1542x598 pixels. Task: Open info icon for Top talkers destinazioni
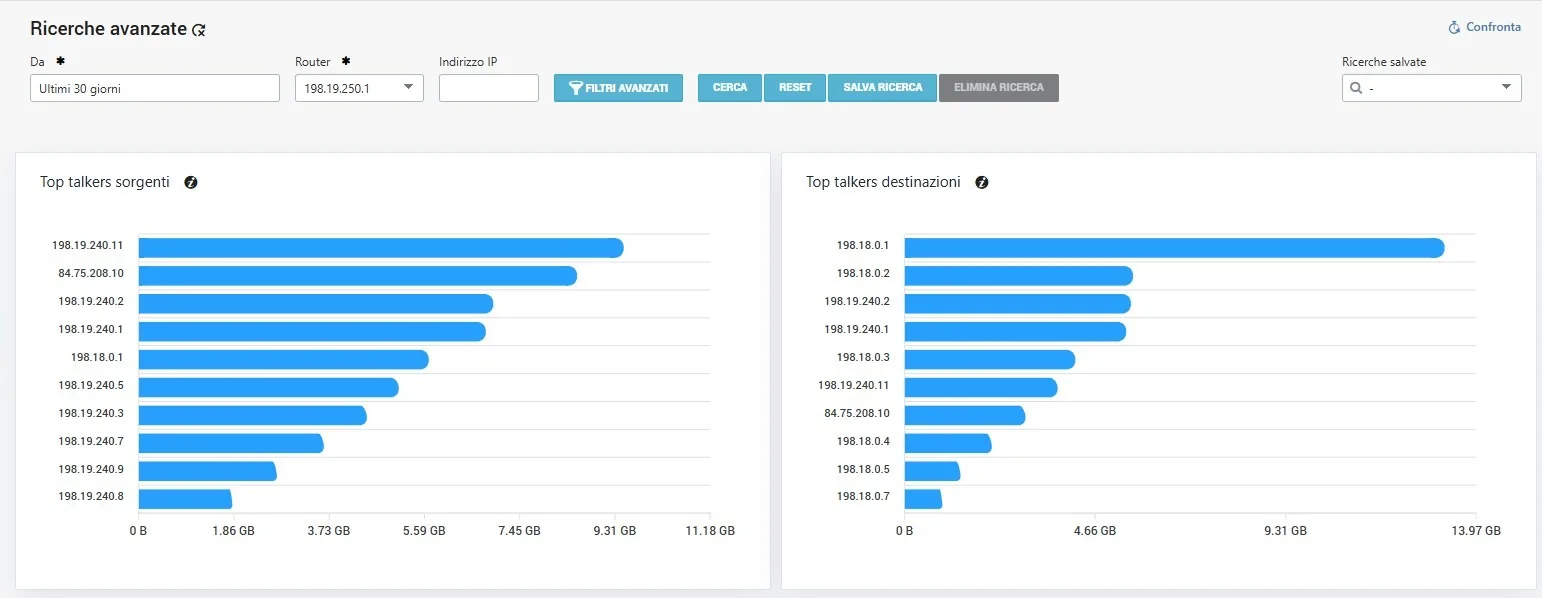coord(982,182)
